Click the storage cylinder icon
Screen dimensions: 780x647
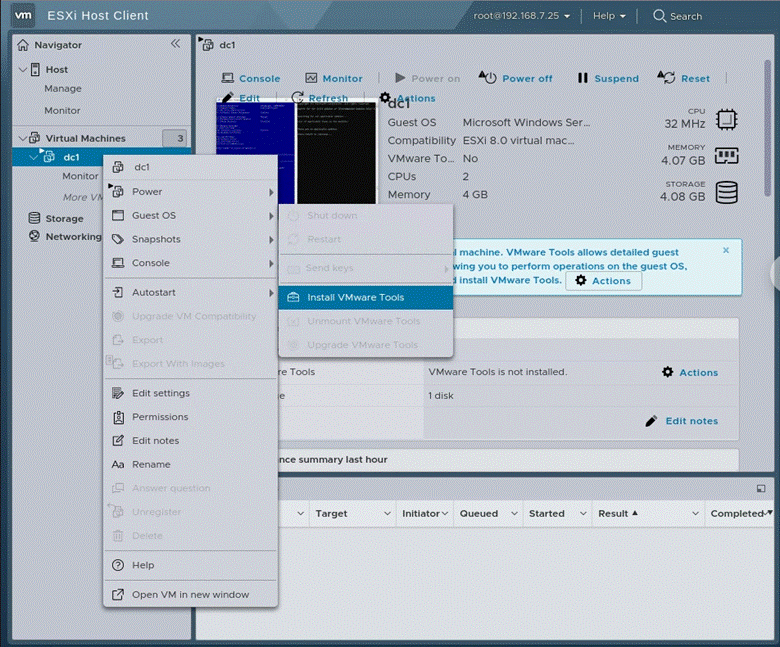[x=726, y=192]
